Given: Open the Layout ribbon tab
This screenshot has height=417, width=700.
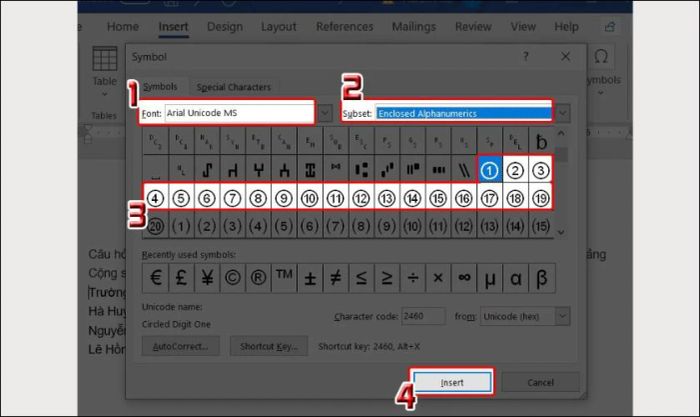Looking at the screenshot, I should click(x=279, y=27).
